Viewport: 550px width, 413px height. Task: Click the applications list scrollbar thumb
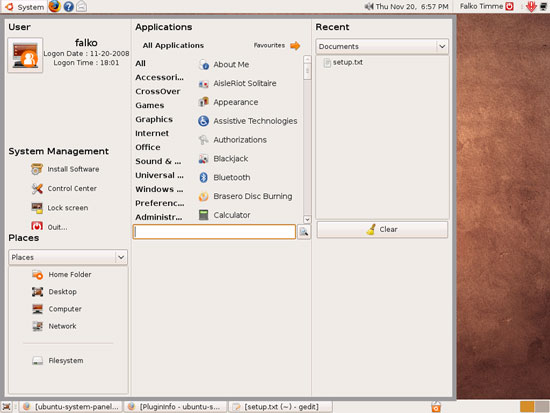pyautogui.click(x=307, y=72)
